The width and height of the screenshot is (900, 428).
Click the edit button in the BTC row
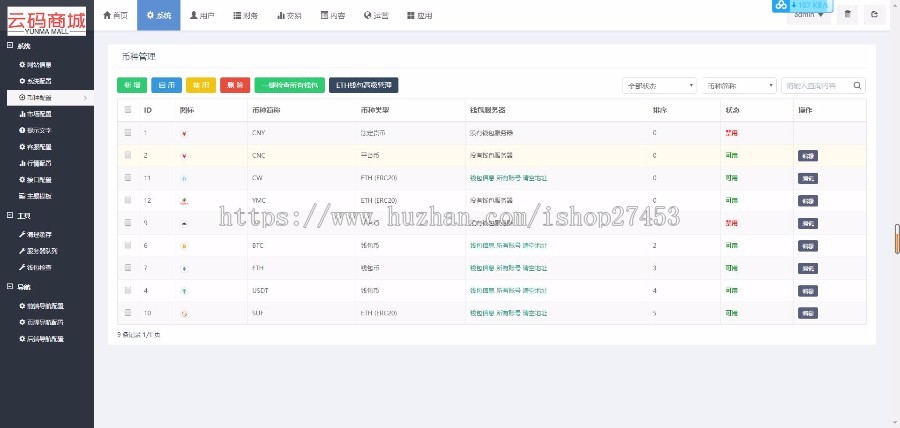[x=808, y=246]
